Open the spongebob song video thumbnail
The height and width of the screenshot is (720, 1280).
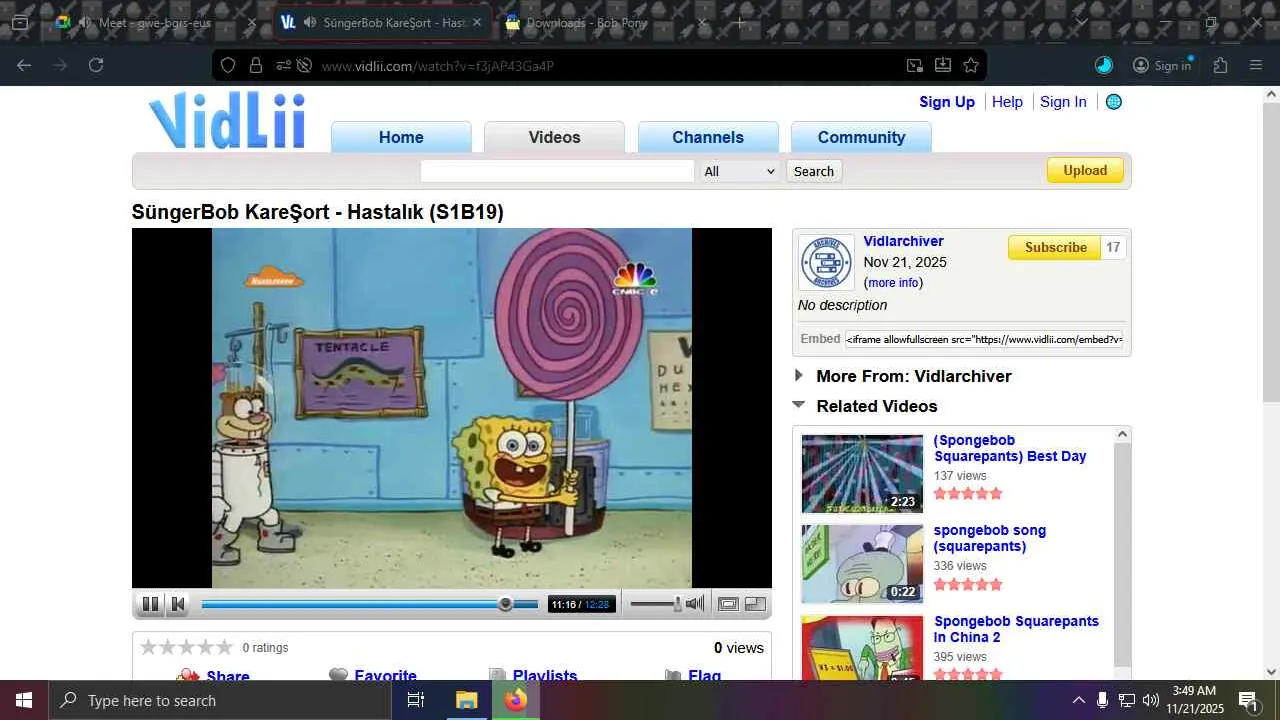point(862,564)
